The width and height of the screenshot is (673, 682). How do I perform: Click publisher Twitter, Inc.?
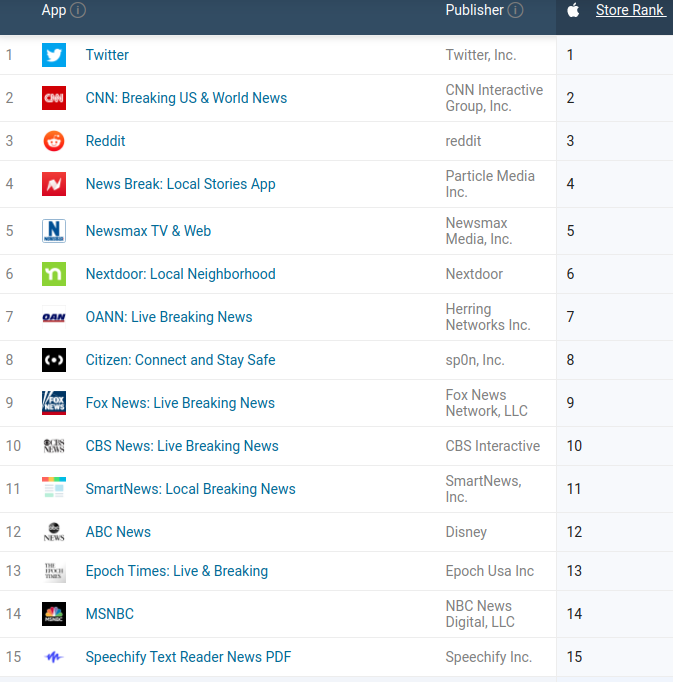pyautogui.click(x=481, y=55)
